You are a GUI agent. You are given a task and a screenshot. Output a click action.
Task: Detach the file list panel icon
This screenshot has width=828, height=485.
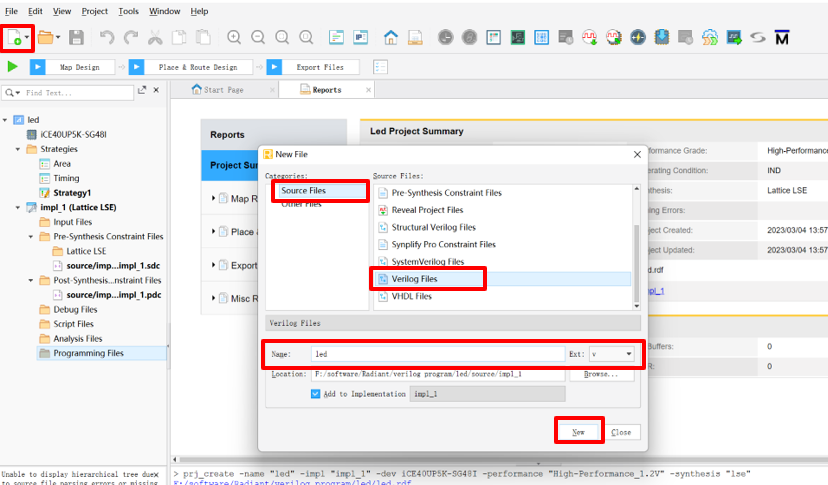tap(142, 90)
